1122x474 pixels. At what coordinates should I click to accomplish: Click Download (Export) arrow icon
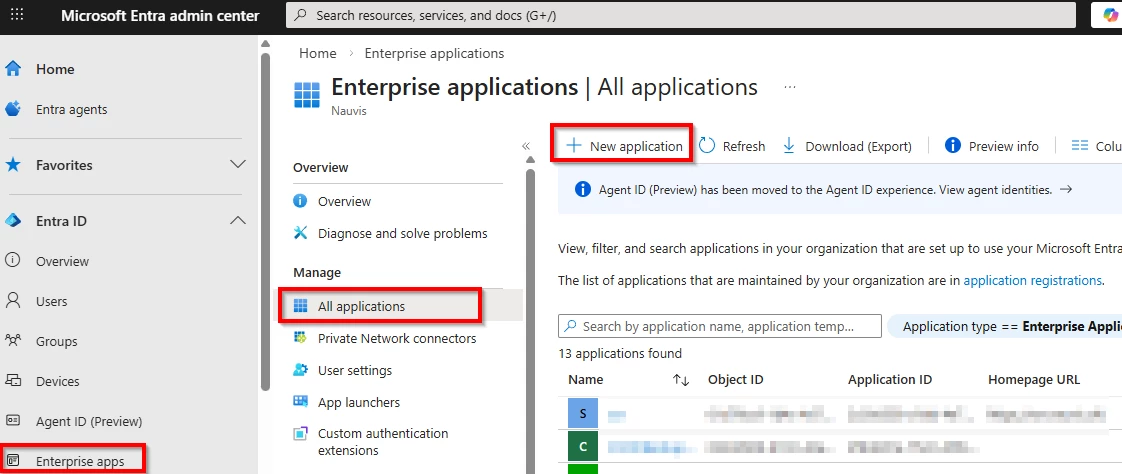(789, 146)
